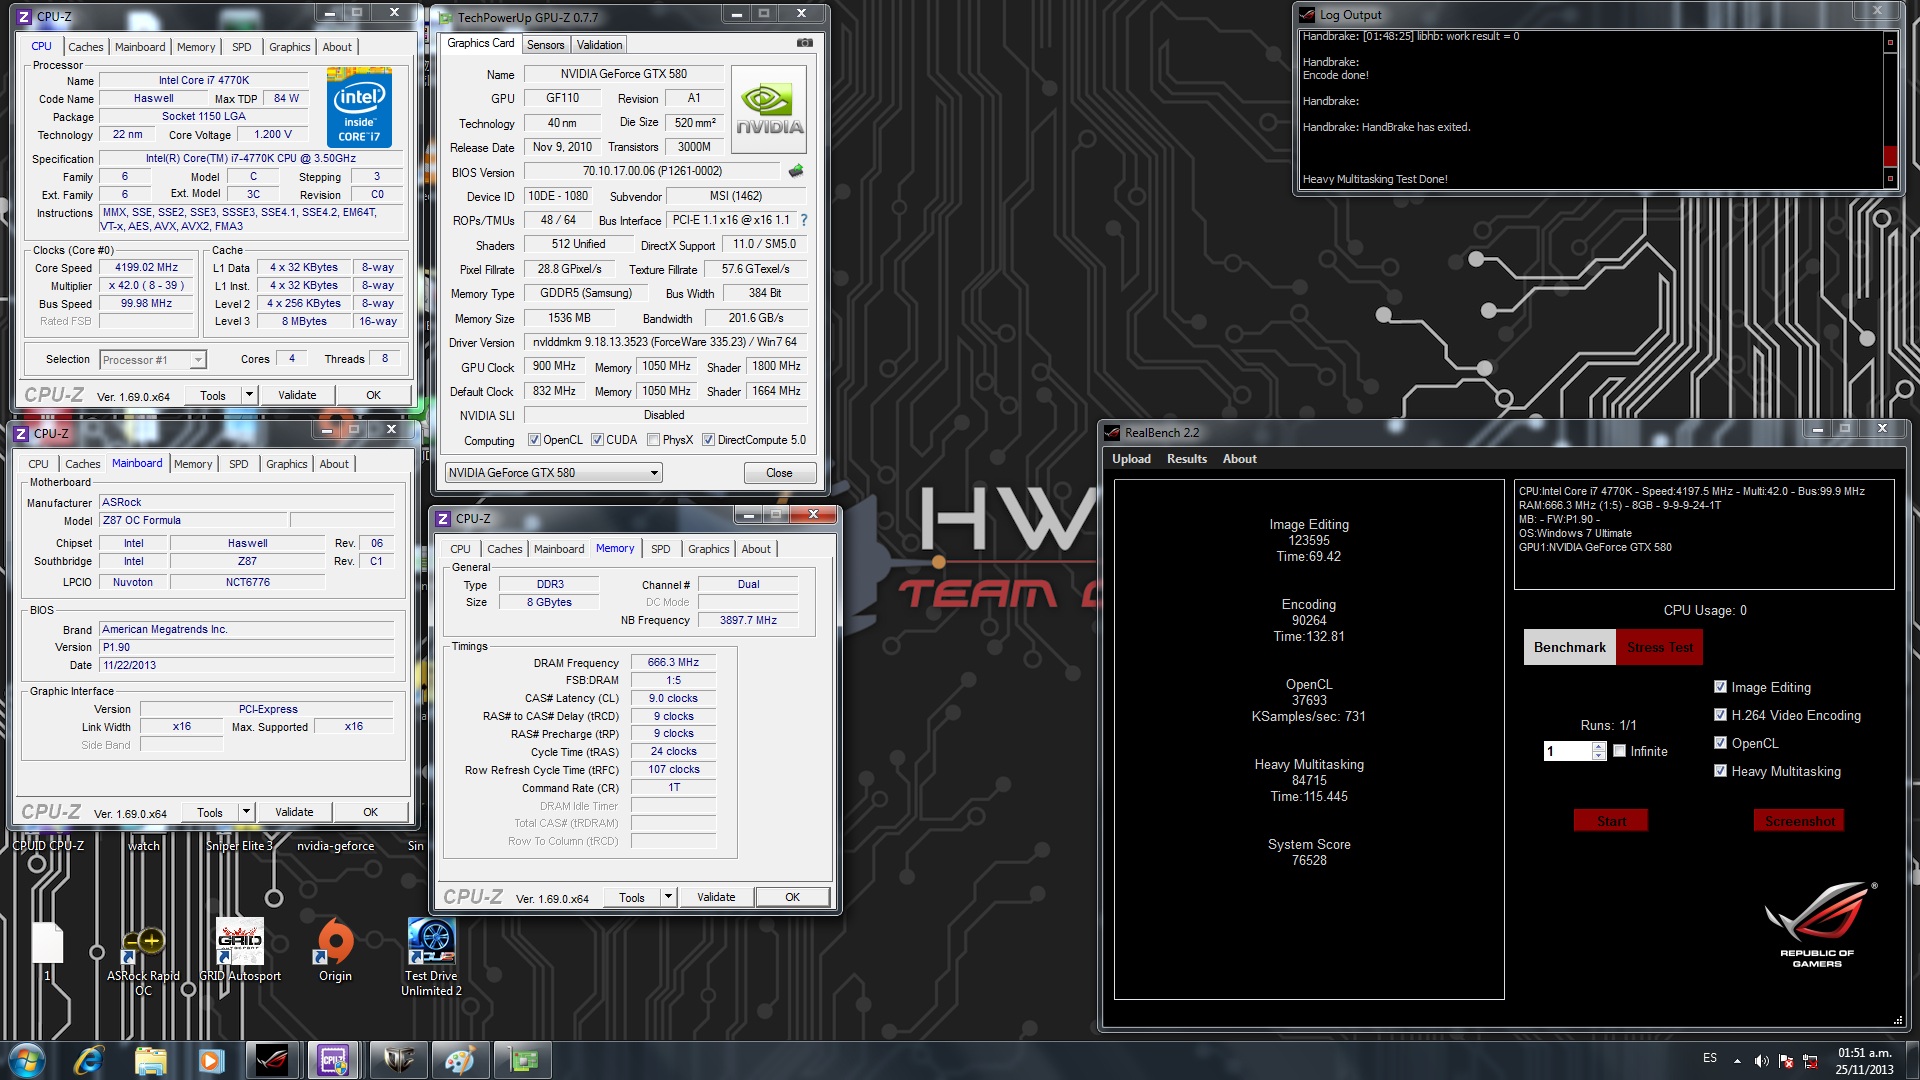Switch to the Caches tab in top CPU-Z
Viewport: 1920px width, 1080px height.
86,47
